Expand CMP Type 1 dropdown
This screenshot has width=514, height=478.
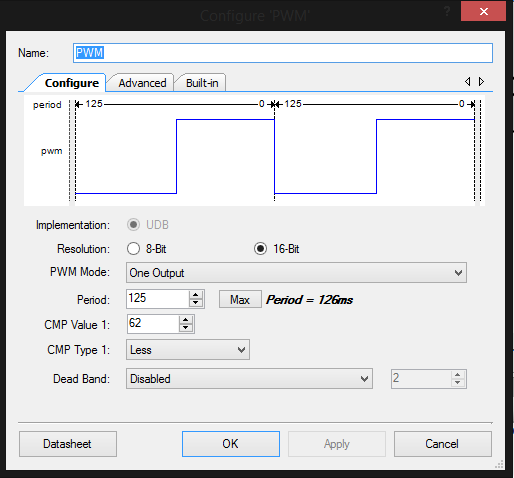coord(188,350)
